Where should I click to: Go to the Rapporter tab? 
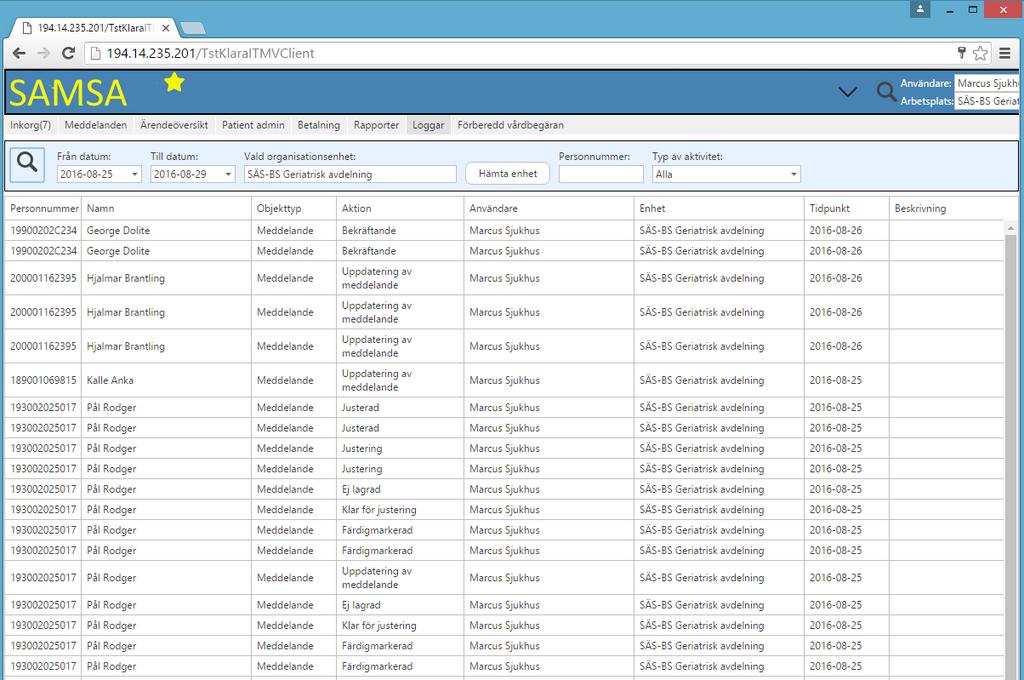click(x=376, y=125)
